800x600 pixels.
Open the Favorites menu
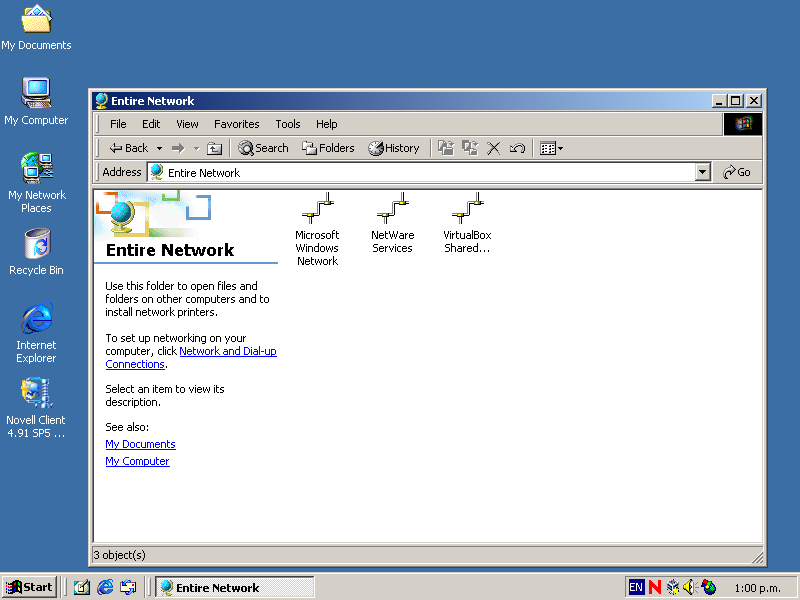(x=237, y=124)
